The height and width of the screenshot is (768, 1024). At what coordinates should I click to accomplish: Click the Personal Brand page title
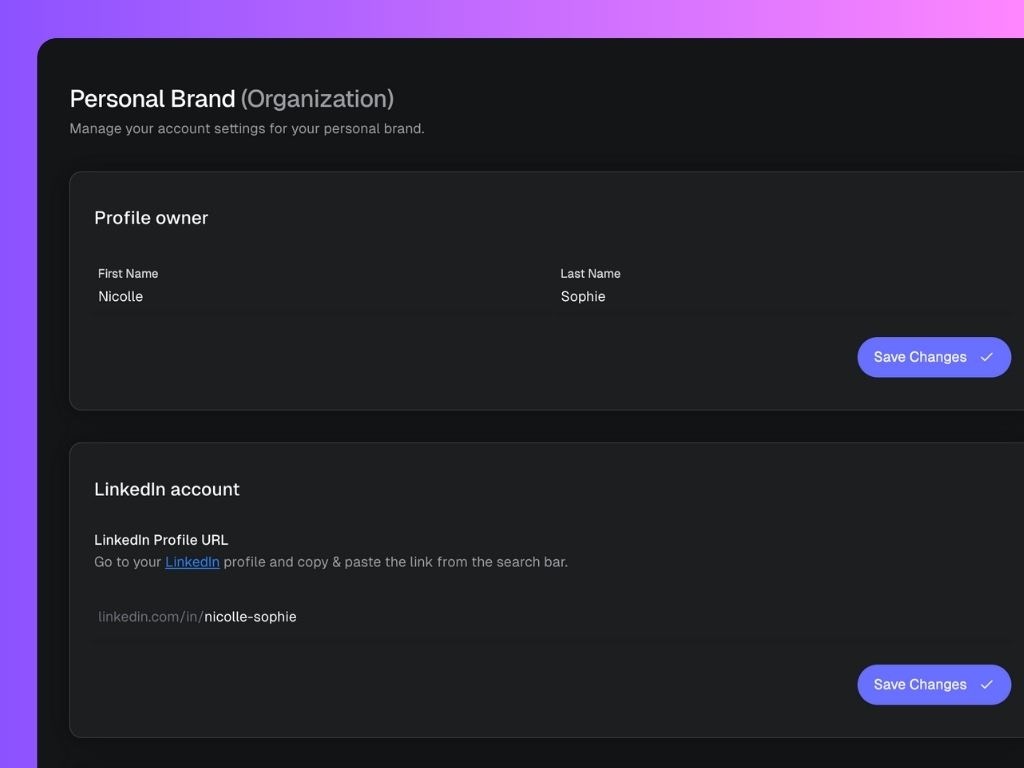[152, 99]
